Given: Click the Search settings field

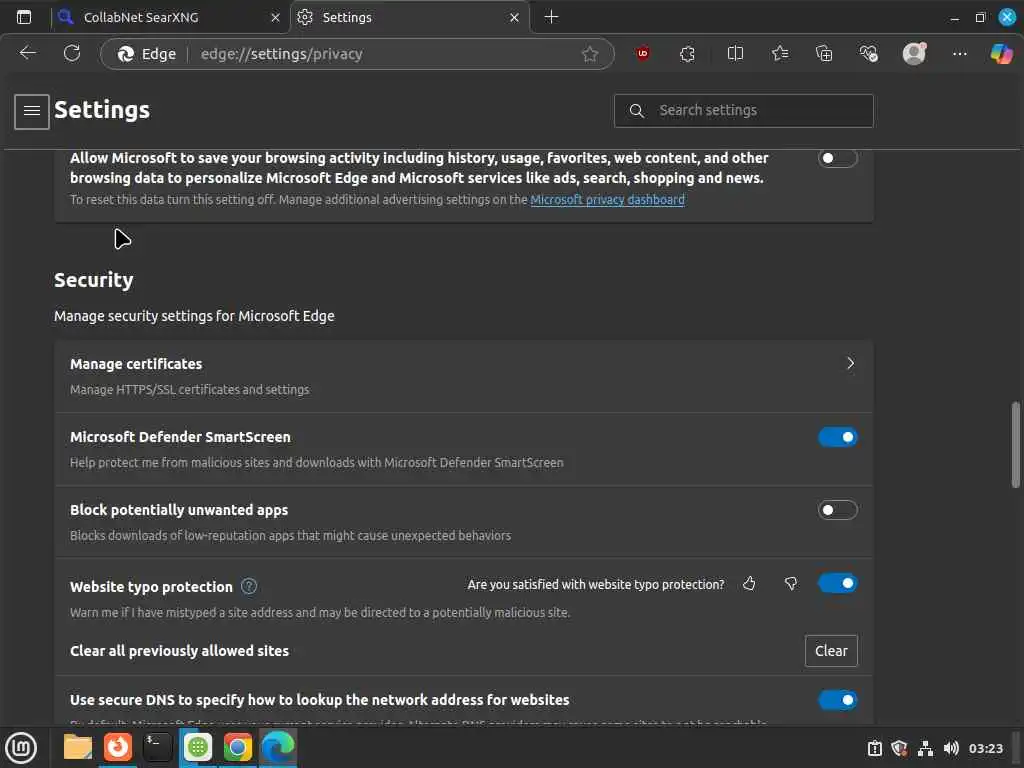Looking at the screenshot, I should [x=743, y=110].
